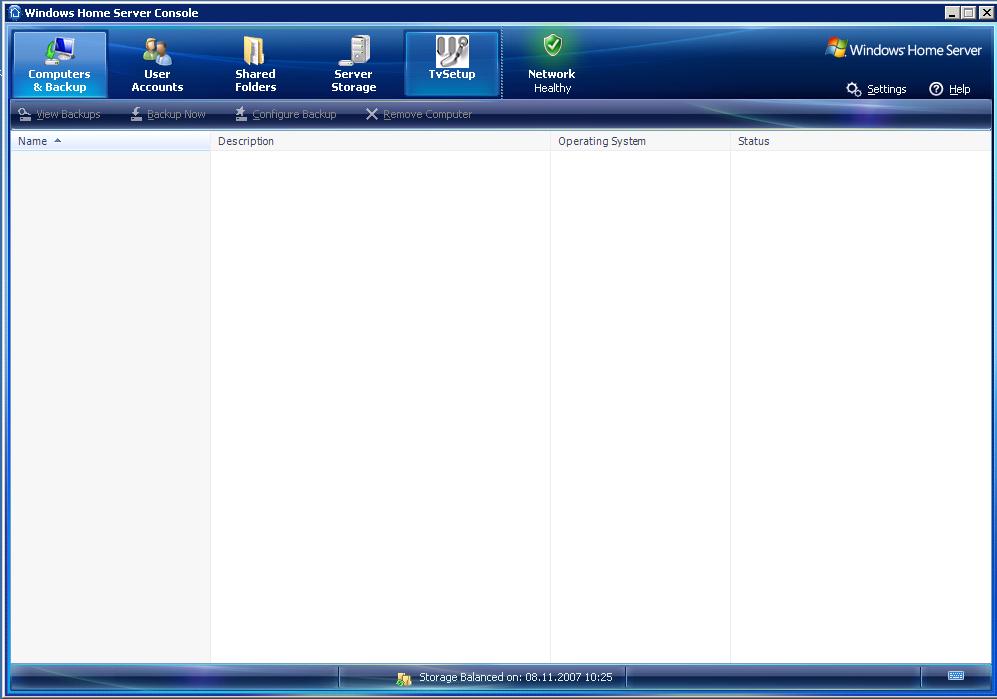Click the Settings link text
Image resolution: width=997 pixels, height=699 pixels.
(886, 89)
